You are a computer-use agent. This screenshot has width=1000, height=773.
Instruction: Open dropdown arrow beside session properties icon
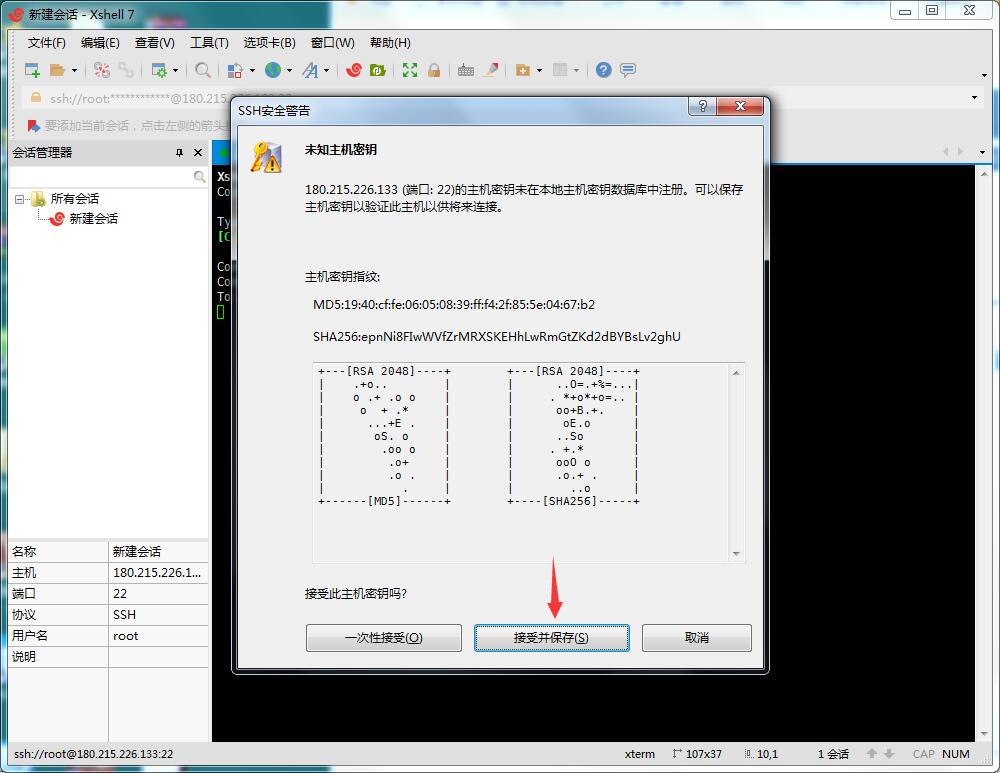(x=175, y=70)
